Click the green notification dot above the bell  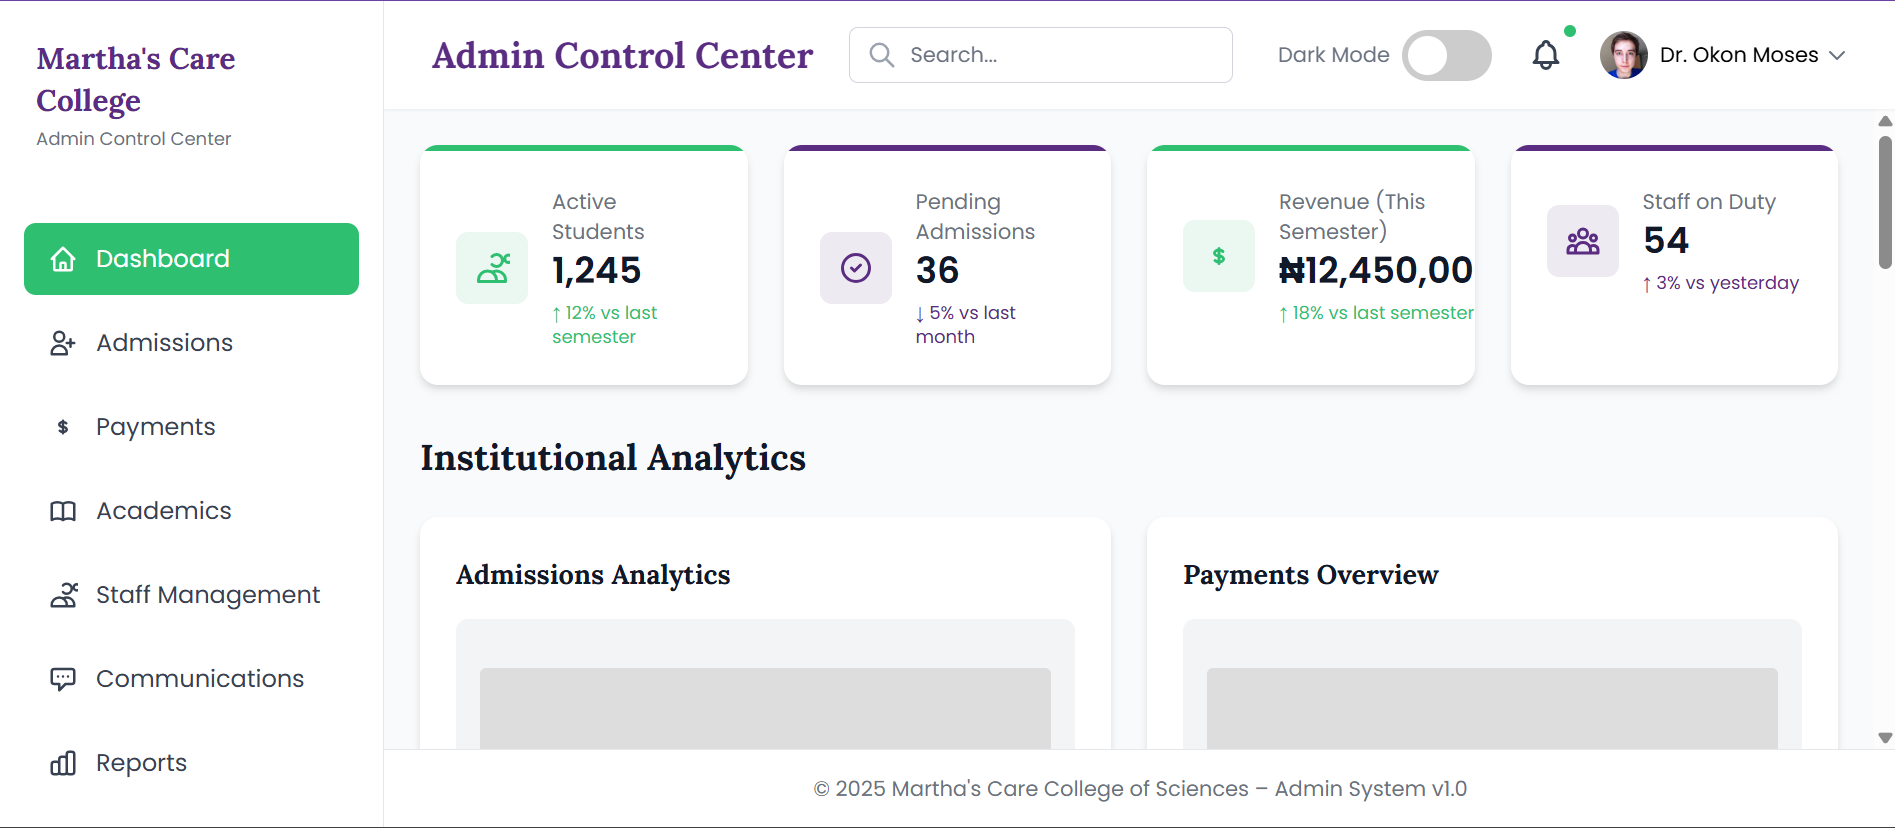point(1569,31)
